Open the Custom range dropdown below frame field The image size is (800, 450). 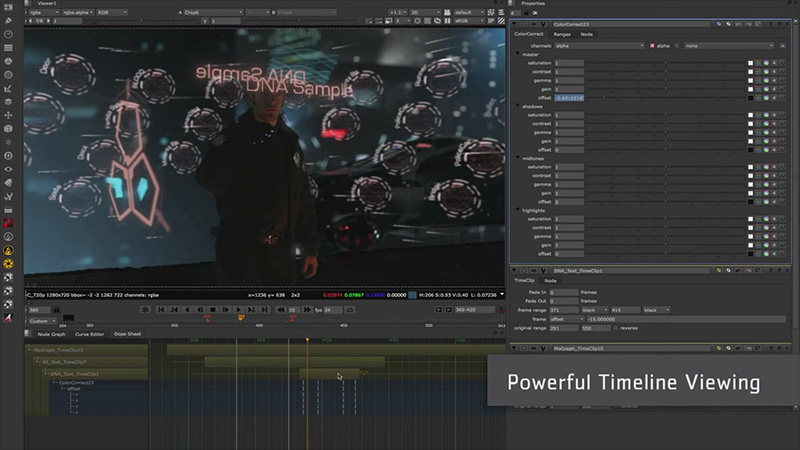click(x=42, y=321)
